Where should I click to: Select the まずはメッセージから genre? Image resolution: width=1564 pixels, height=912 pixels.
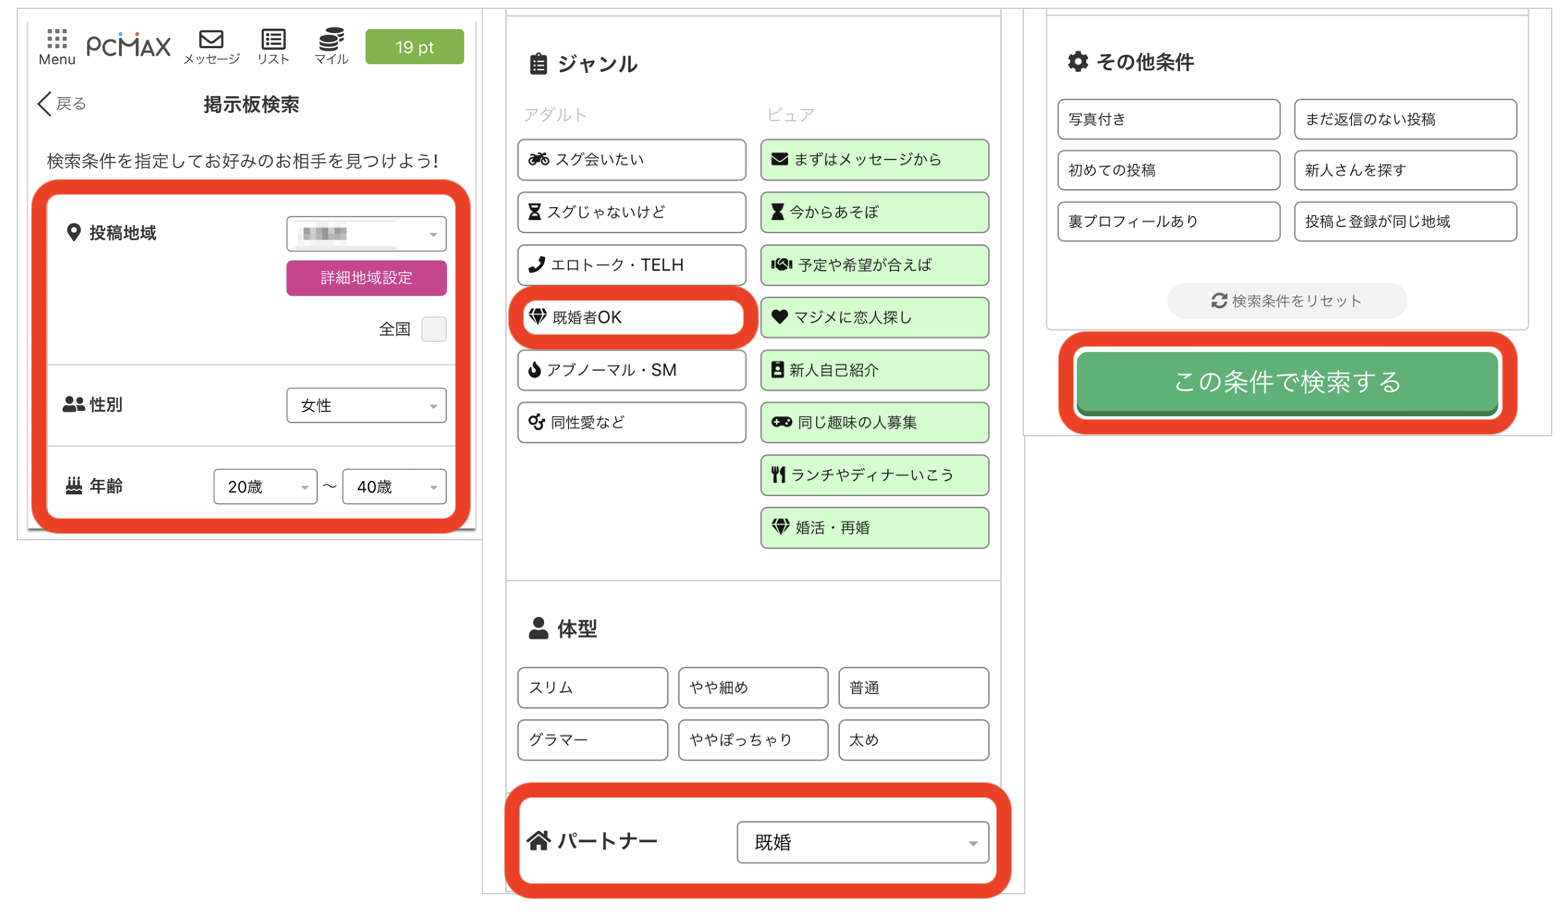point(874,160)
